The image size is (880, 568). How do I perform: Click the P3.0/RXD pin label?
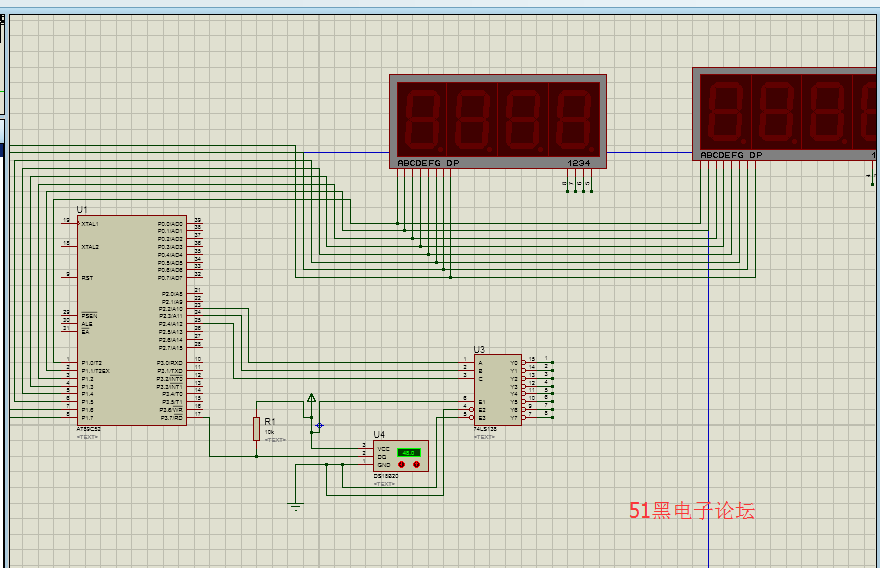169,363
